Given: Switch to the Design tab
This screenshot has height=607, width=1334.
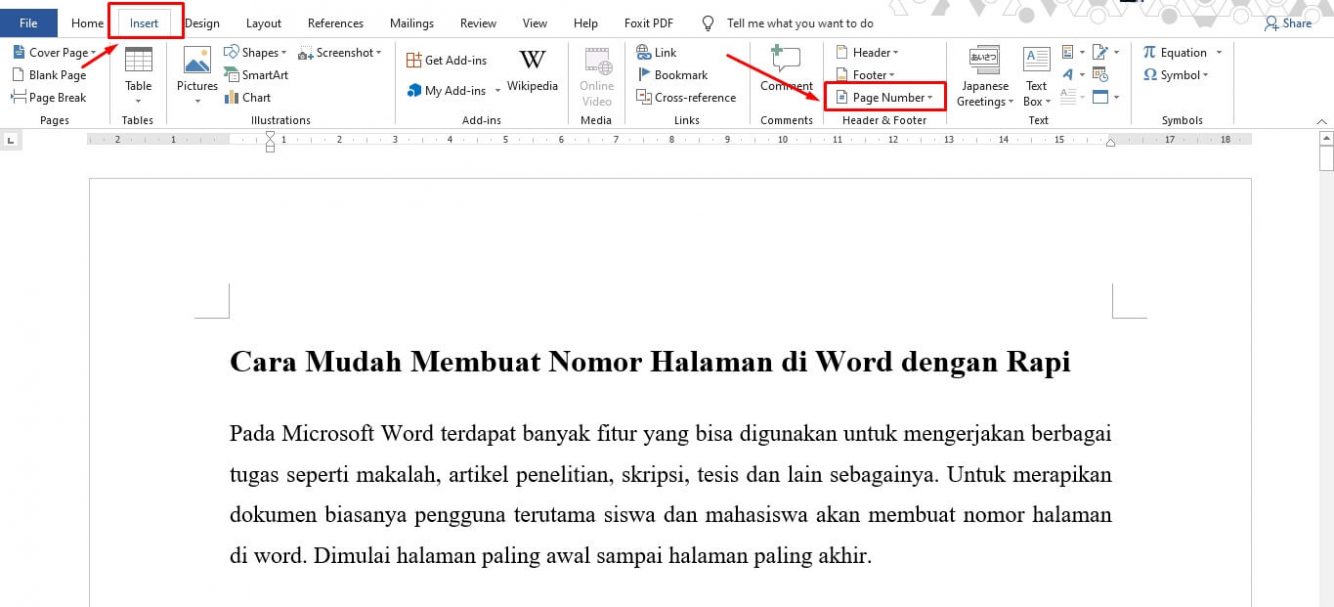Looking at the screenshot, I should click(x=203, y=23).
